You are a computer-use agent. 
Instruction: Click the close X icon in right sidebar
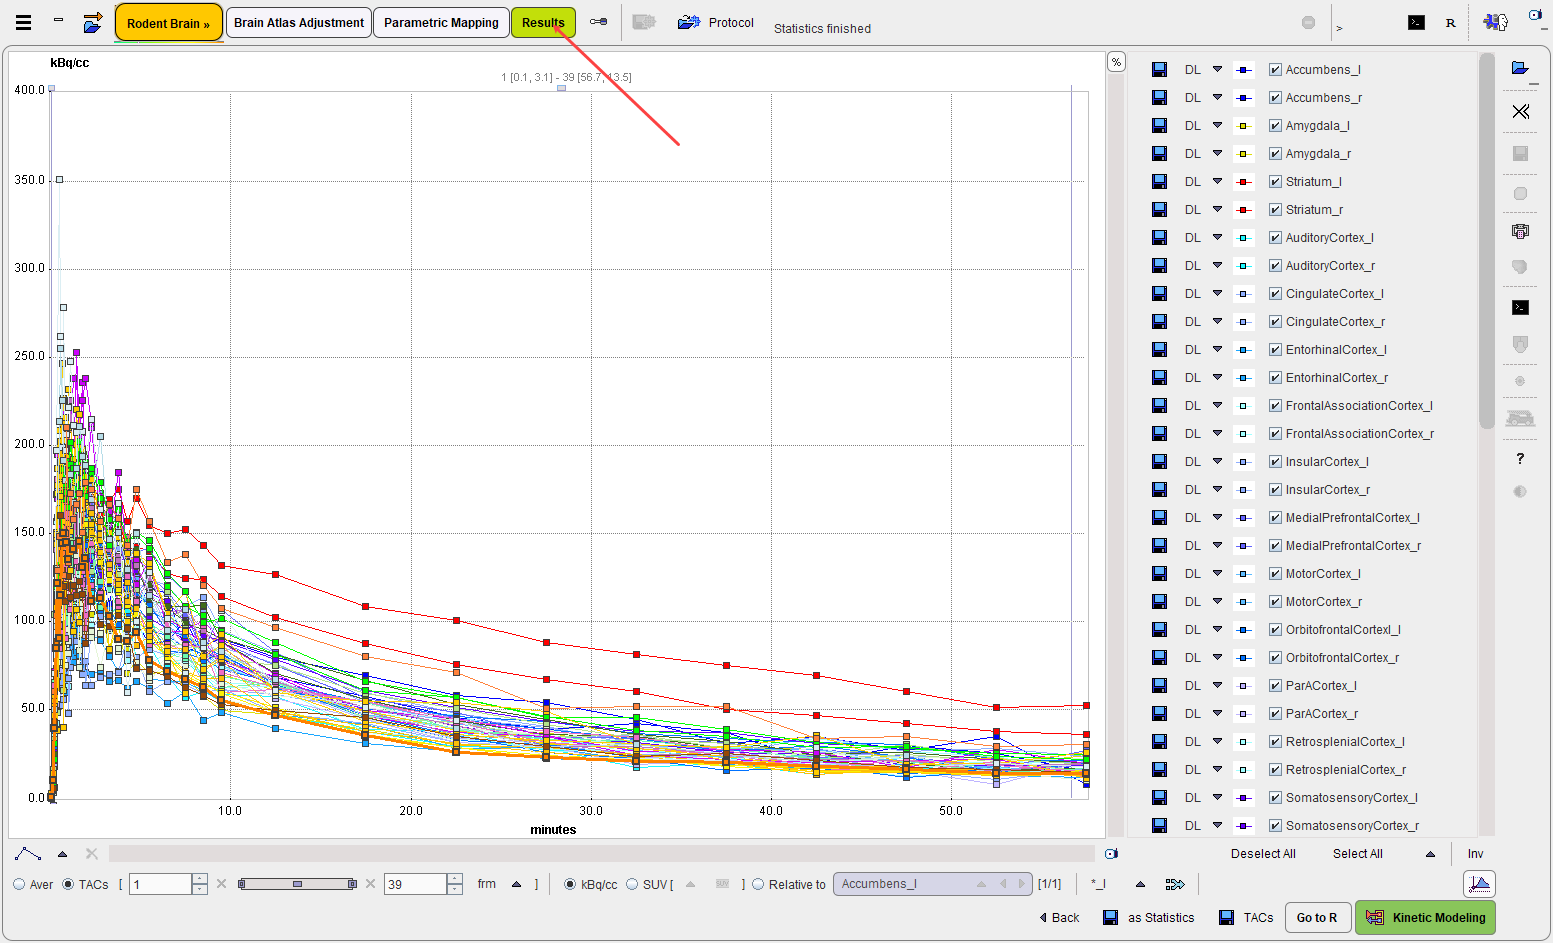tap(1520, 111)
